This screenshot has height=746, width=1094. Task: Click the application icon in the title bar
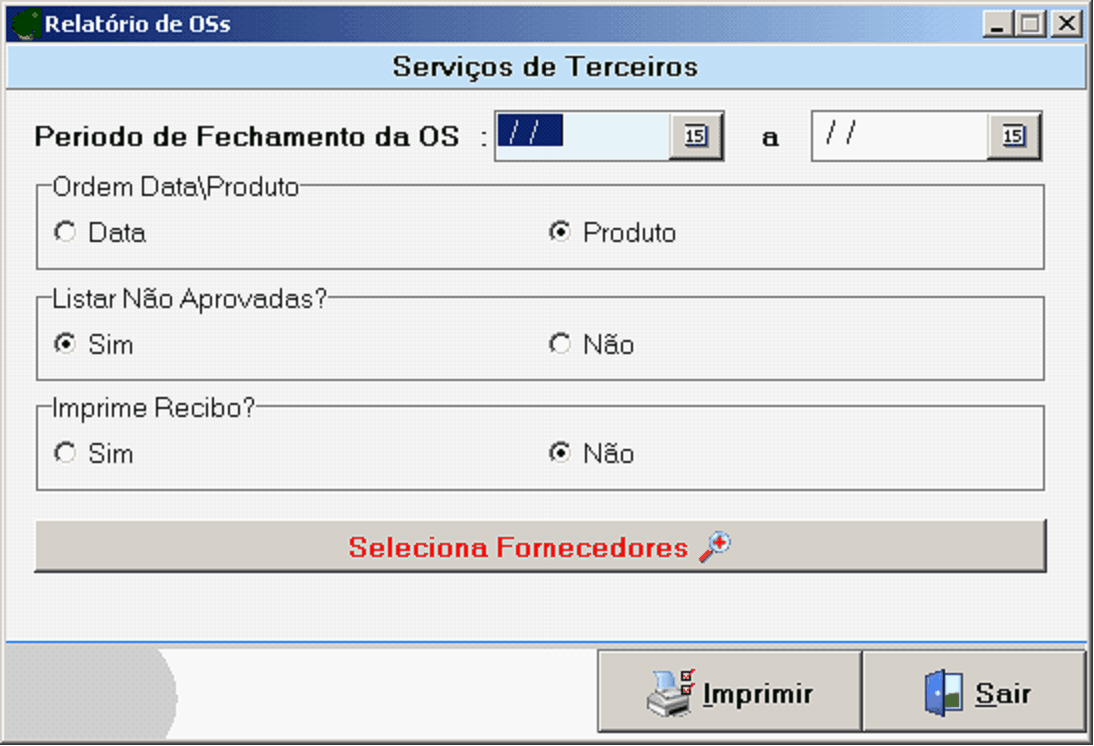(x=25, y=24)
